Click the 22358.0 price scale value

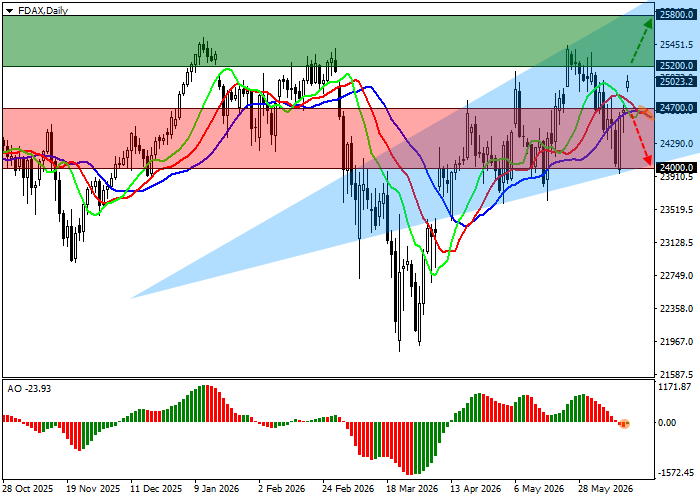click(676, 309)
